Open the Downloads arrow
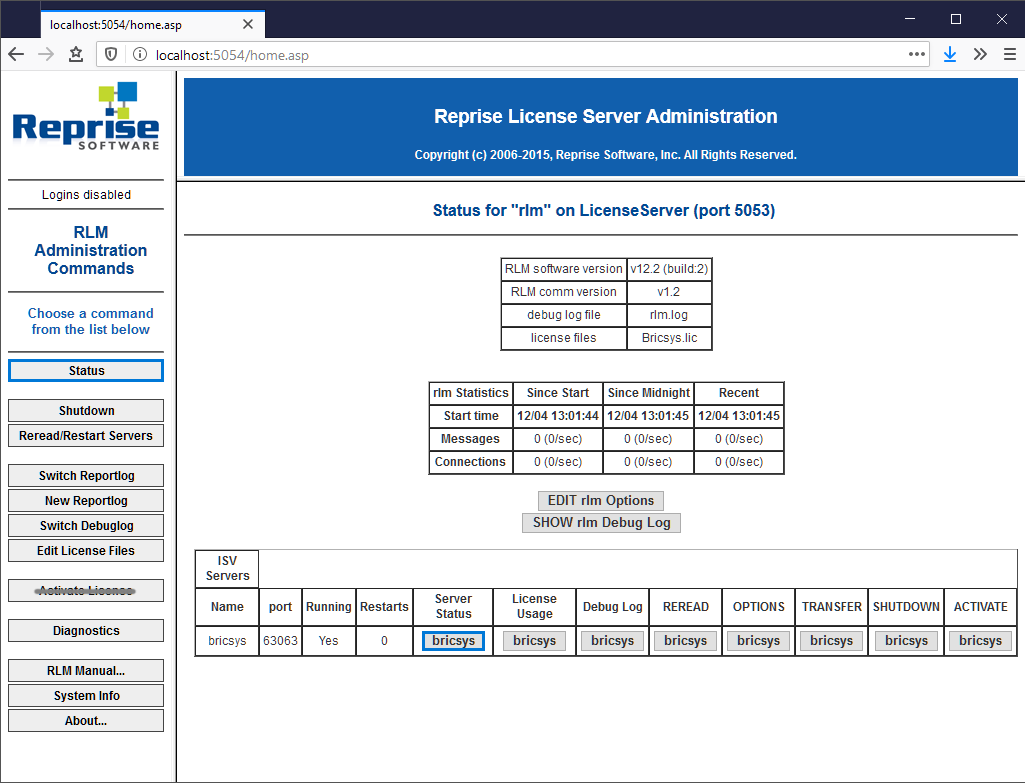The width and height of the screenshot is (1025, 783). tap(950, 54)
